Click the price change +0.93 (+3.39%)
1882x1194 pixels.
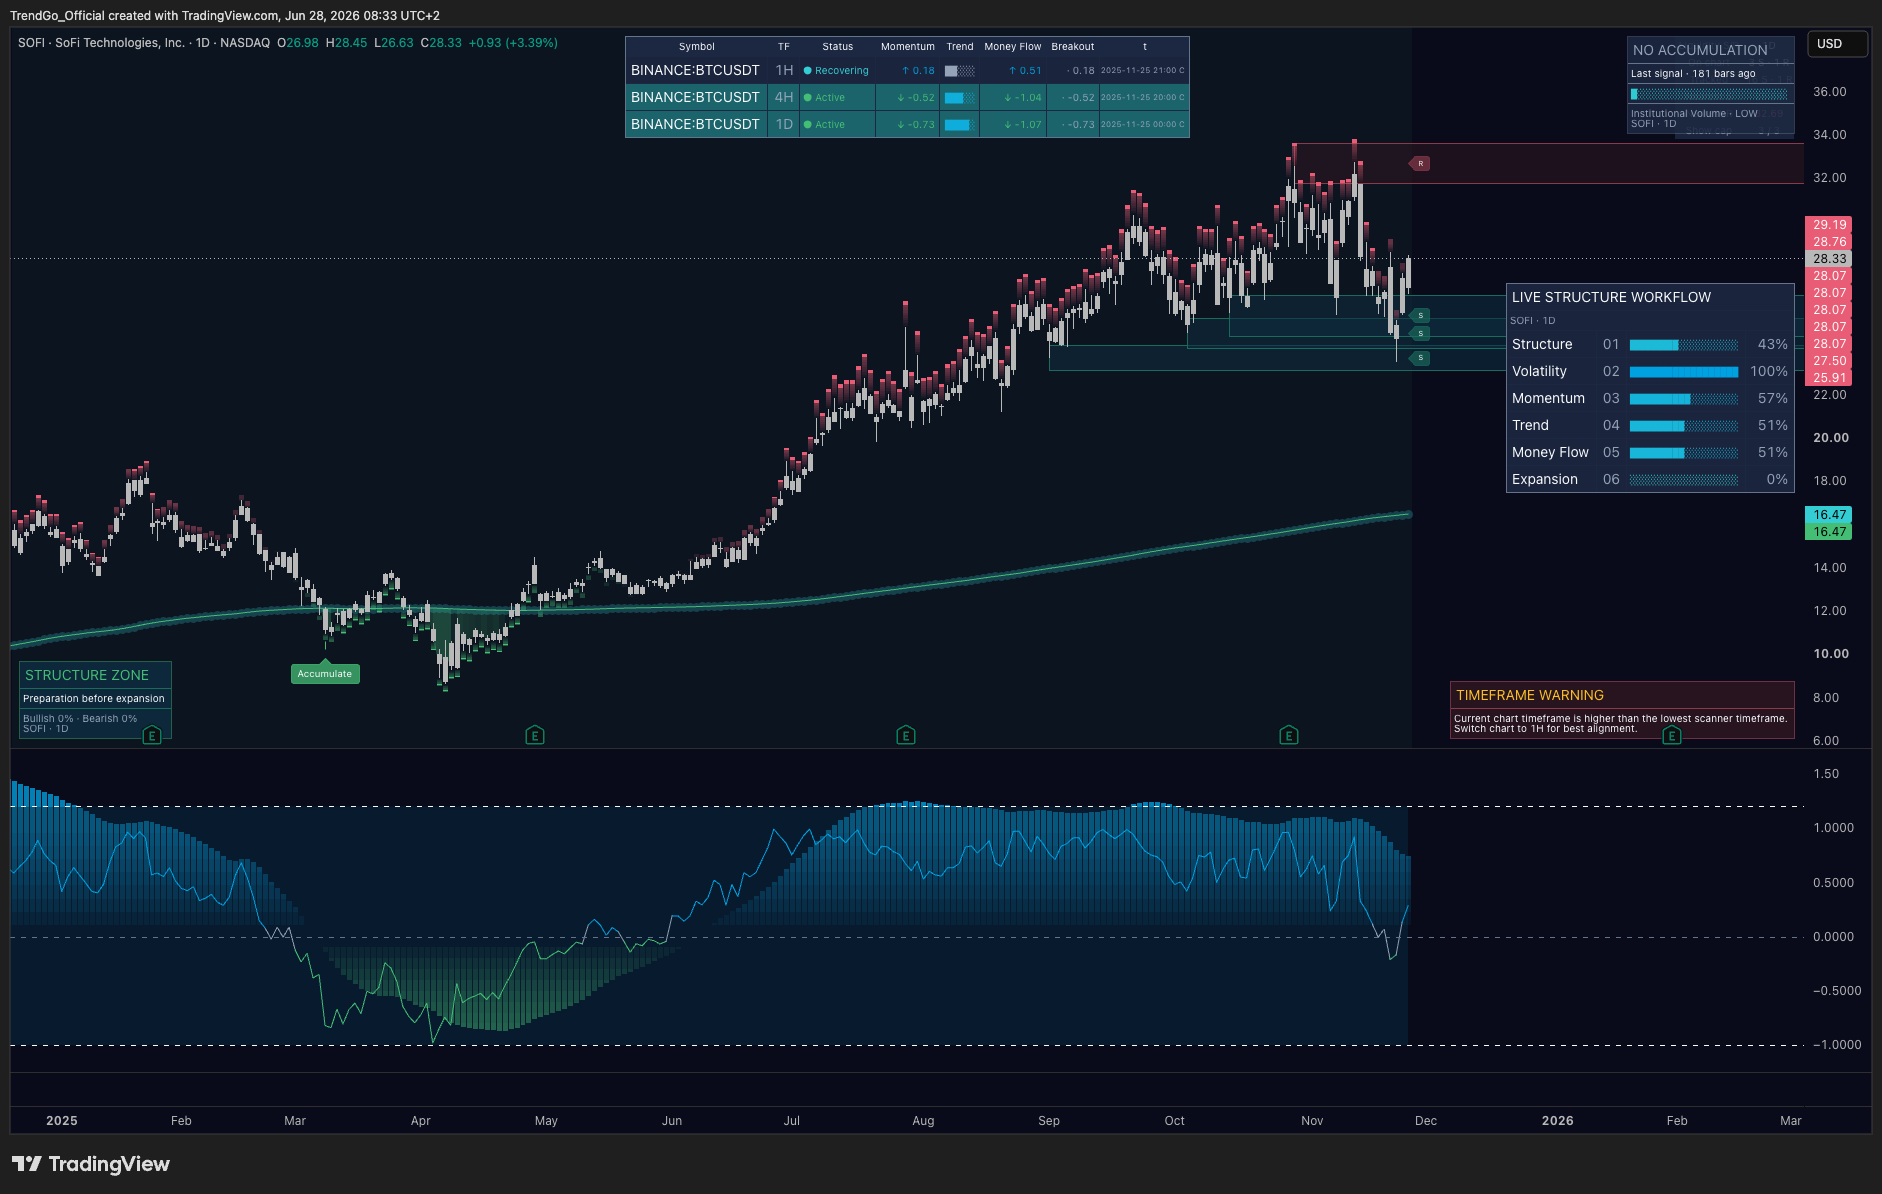[x=513, y=43]
